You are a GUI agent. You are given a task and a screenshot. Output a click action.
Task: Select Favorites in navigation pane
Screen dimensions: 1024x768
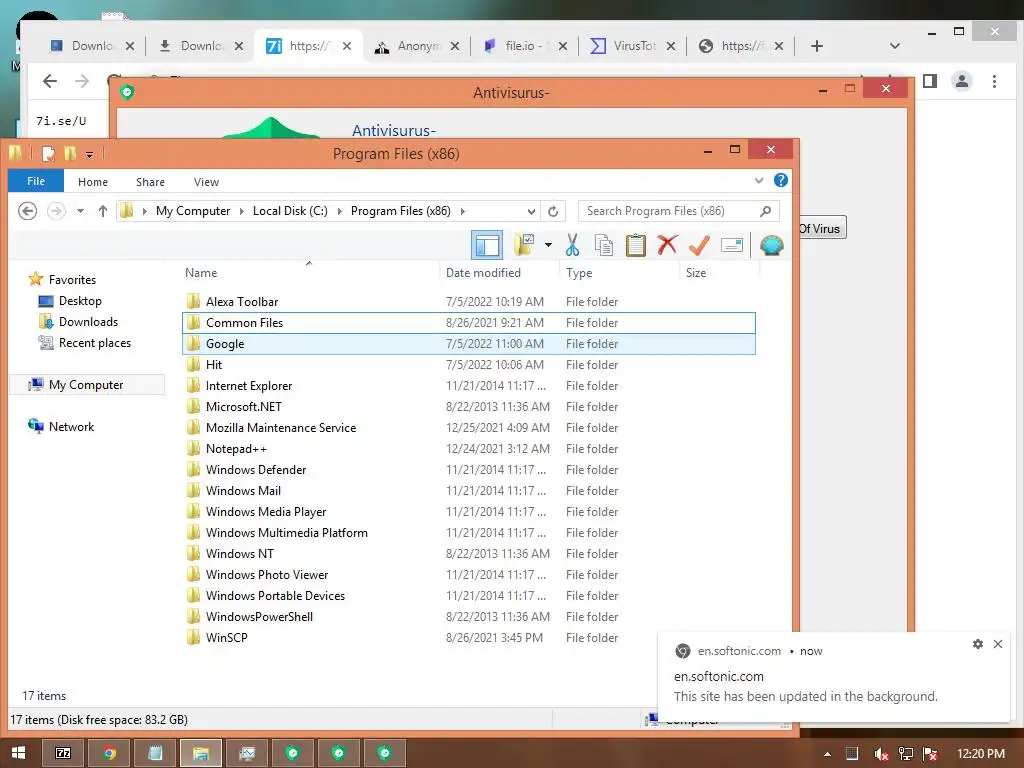click(72, 280)
